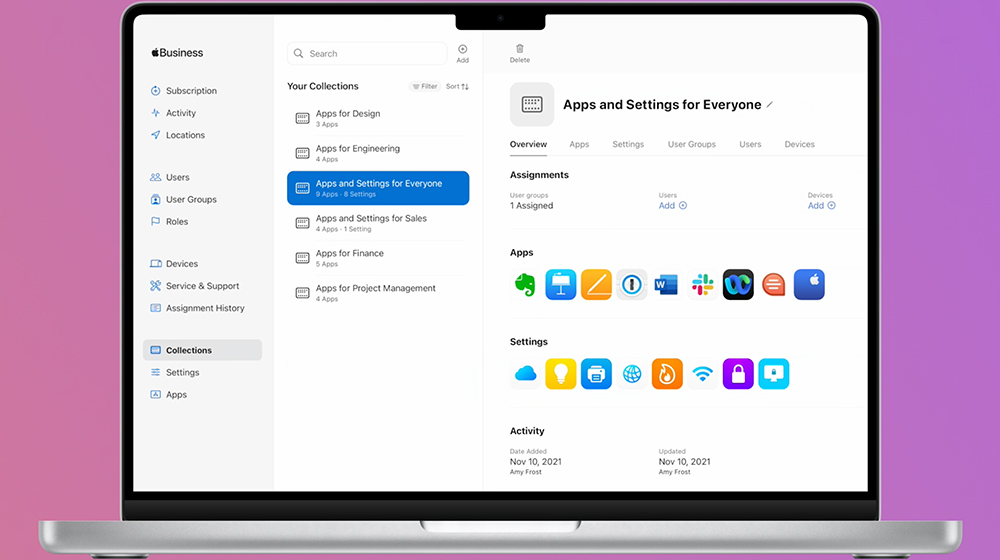1000x560 pixels.
Task: Open Roles in sidebar
Action: (x=170, y=222)
